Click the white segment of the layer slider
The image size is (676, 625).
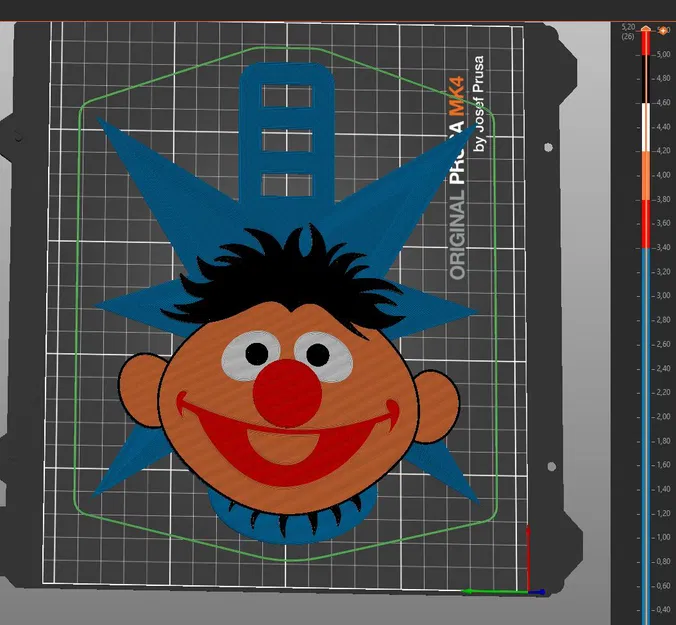(645, 127)
